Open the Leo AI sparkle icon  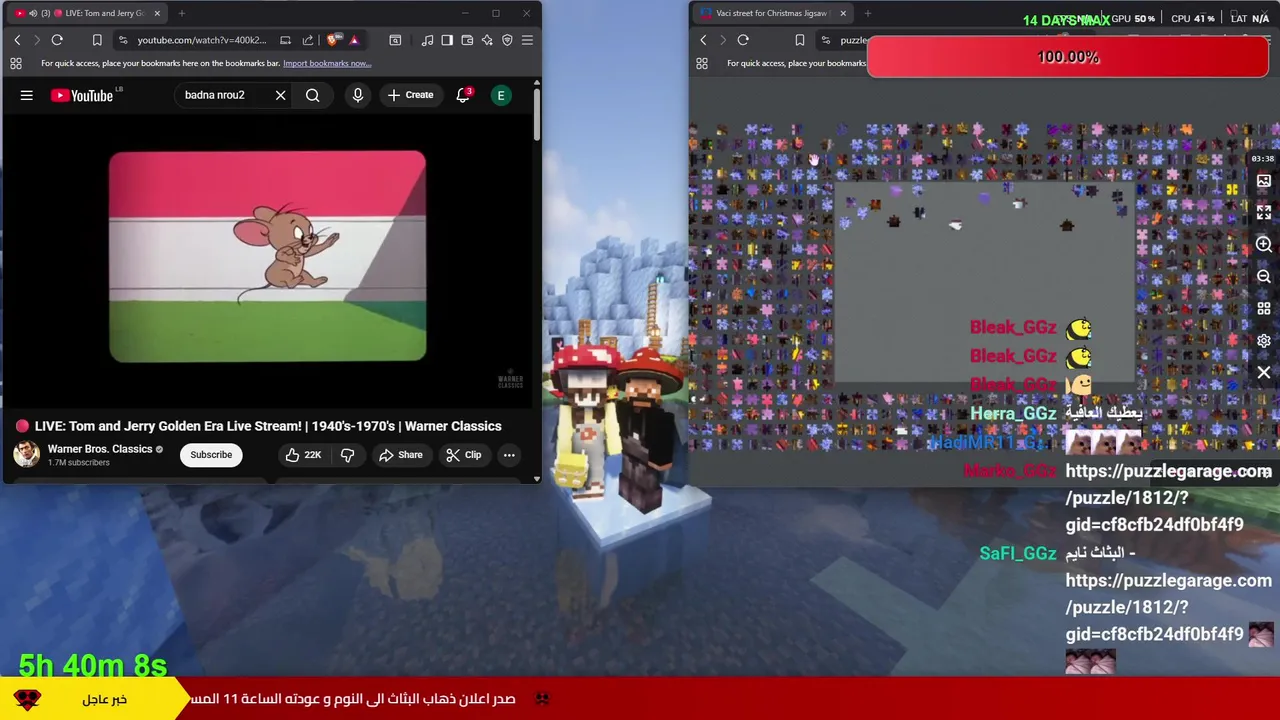pyautogui.click(x=487, y=40)
